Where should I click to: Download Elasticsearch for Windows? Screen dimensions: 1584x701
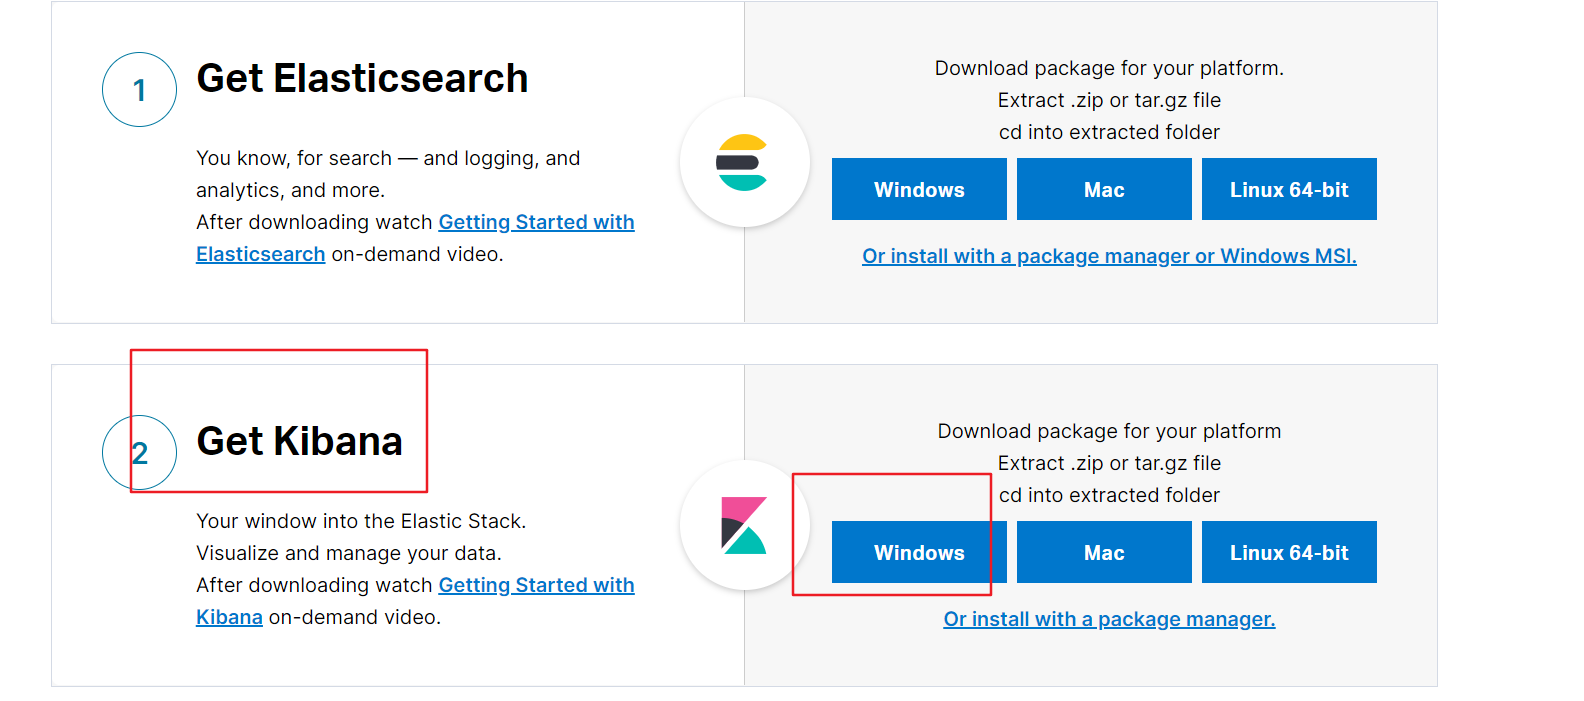[919, 189]
